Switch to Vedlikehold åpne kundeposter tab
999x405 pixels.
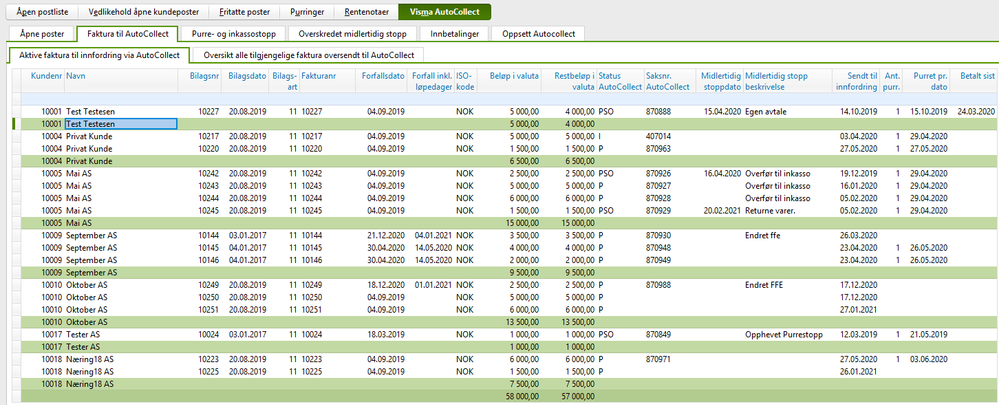(143, 12)
